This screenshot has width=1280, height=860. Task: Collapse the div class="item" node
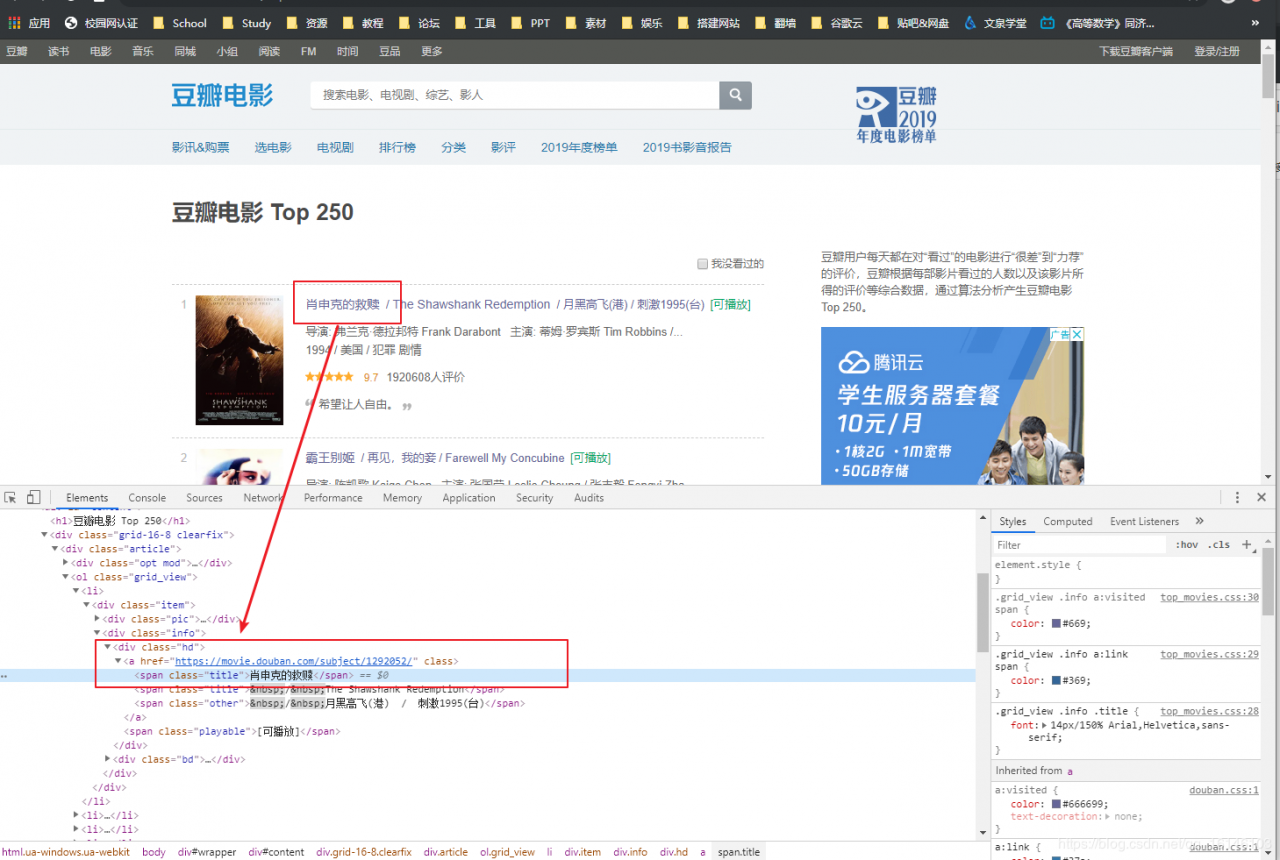point(87,605)
